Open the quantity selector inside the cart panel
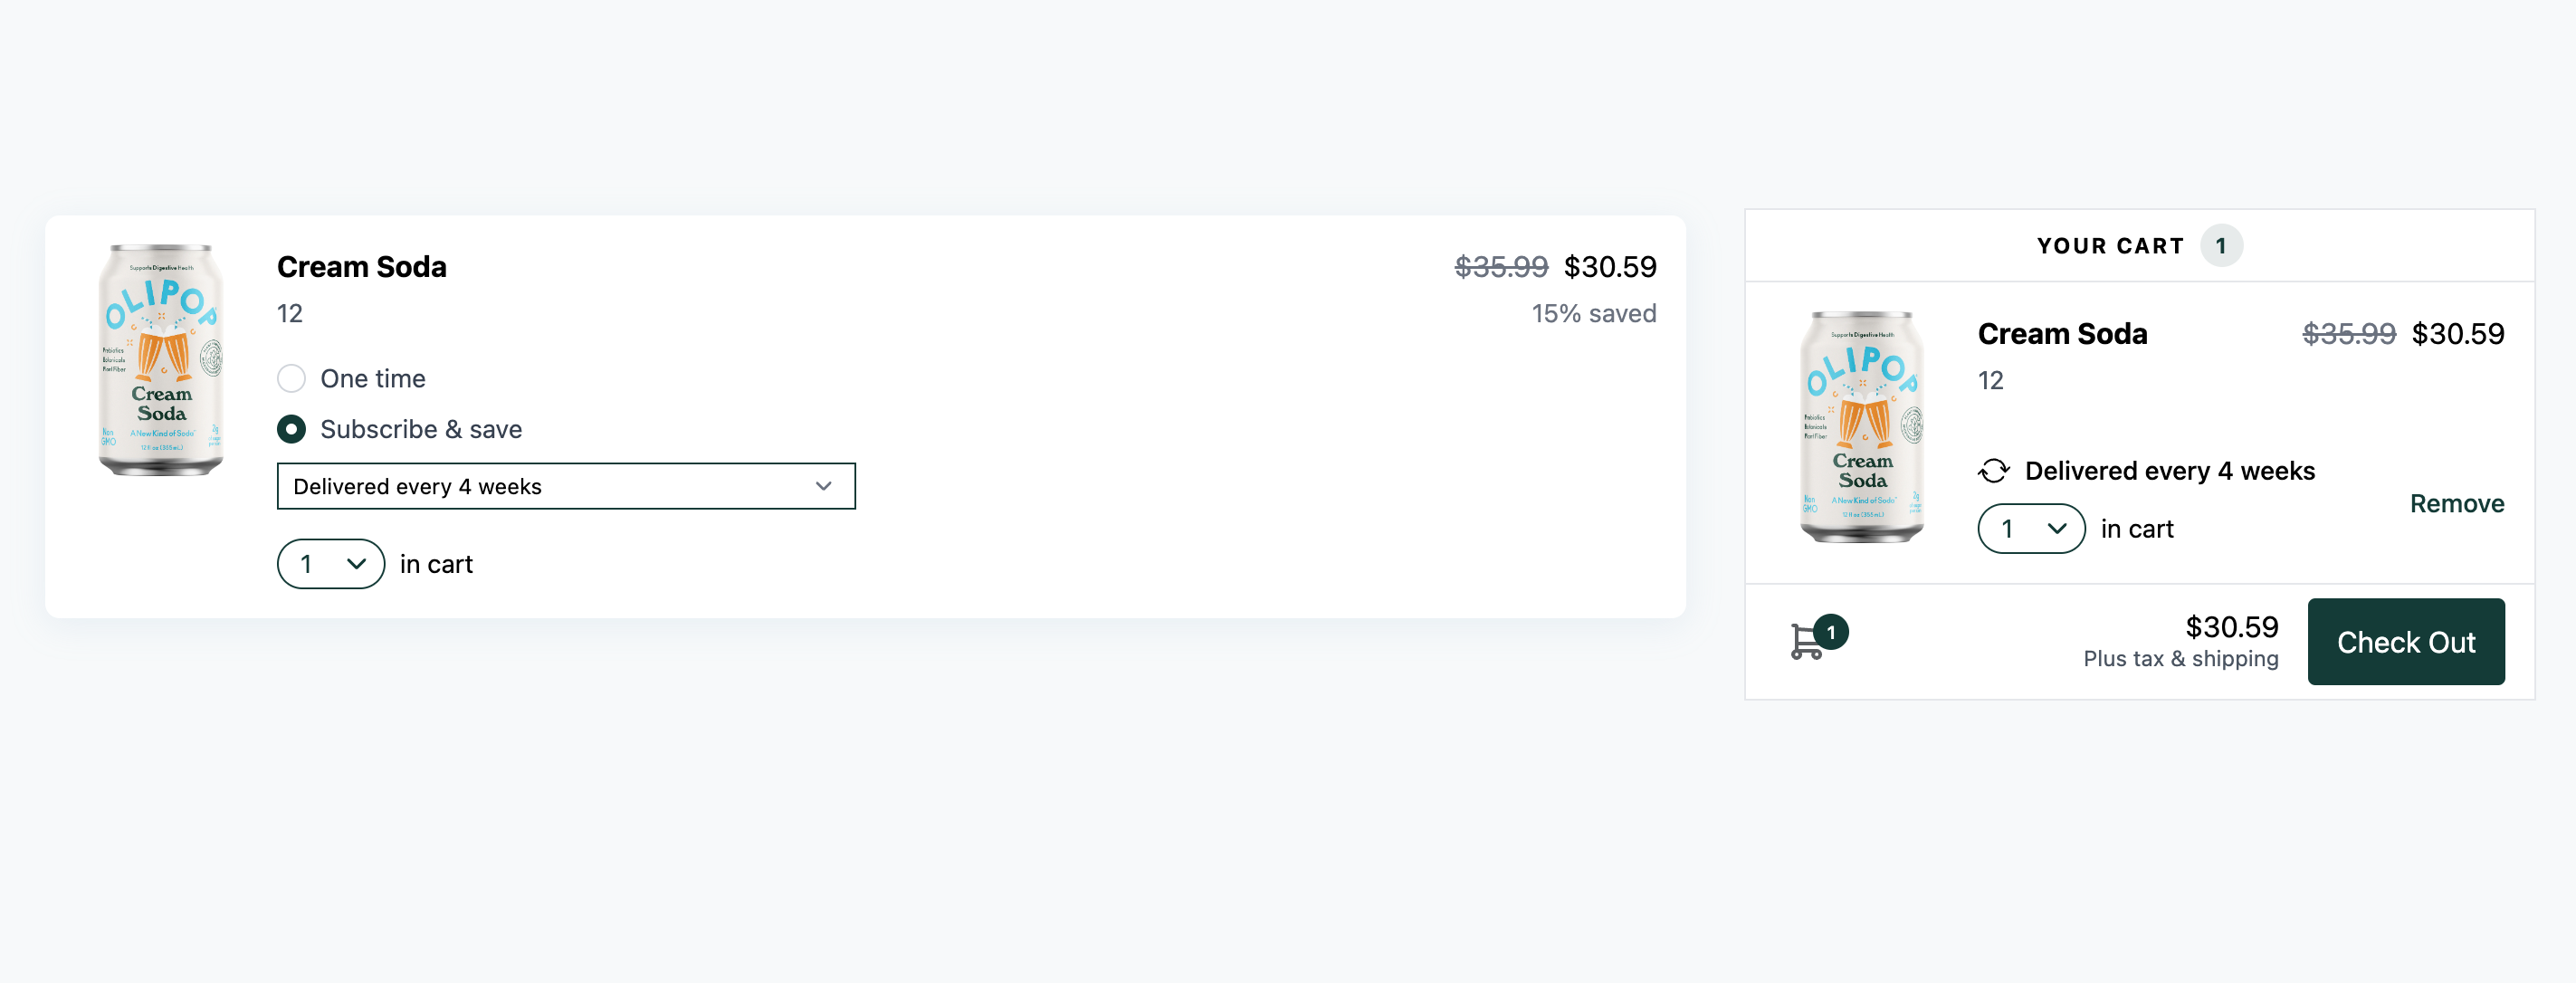2576x983 pixels. tap(2030, 529)
